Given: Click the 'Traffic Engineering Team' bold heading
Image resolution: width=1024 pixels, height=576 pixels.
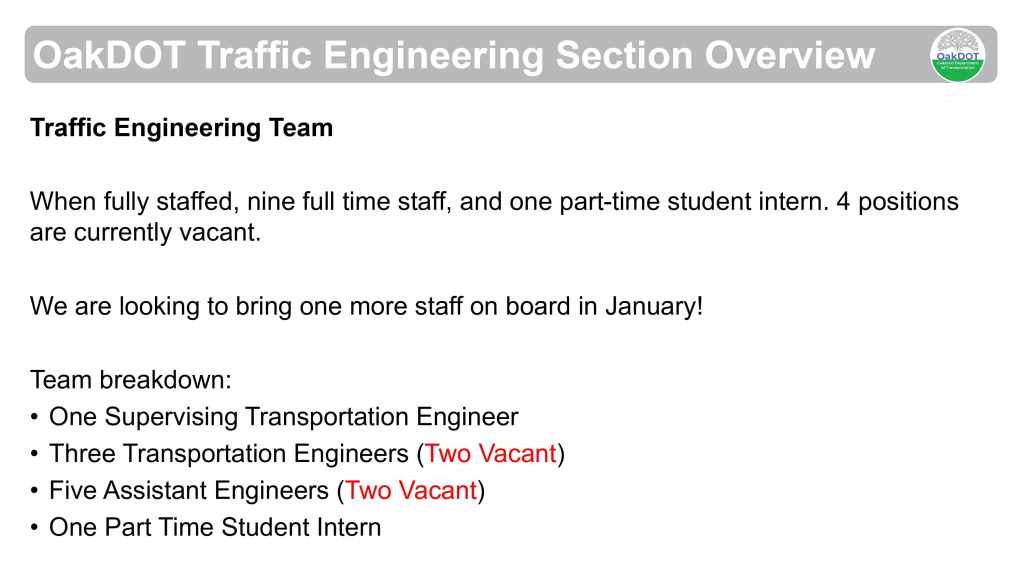Looking at the screenshot, I should coord(181,128).
